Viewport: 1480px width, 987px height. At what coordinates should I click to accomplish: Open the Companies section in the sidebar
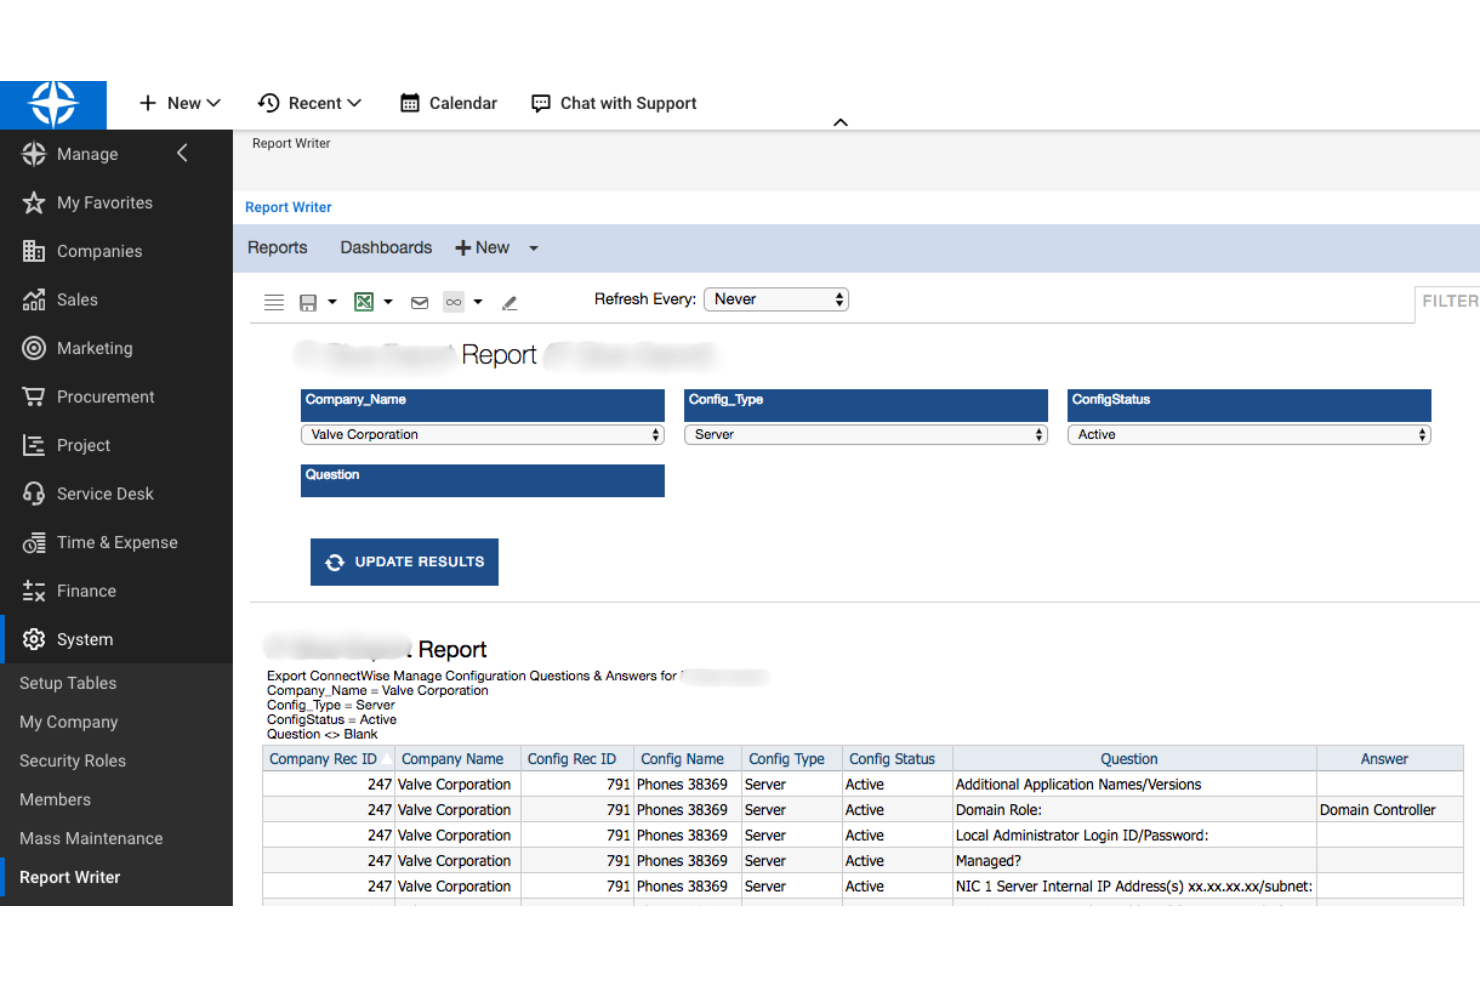point(99,251)
